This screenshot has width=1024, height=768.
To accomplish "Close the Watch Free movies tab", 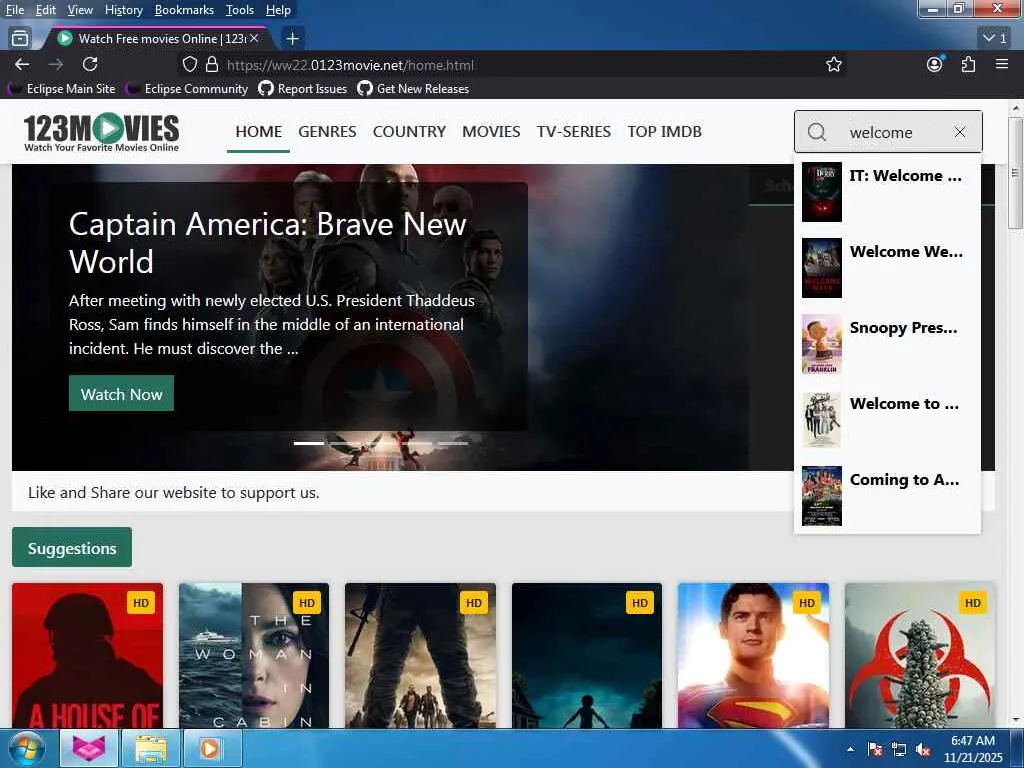I will pyautogui.click(x=254, y=39).
